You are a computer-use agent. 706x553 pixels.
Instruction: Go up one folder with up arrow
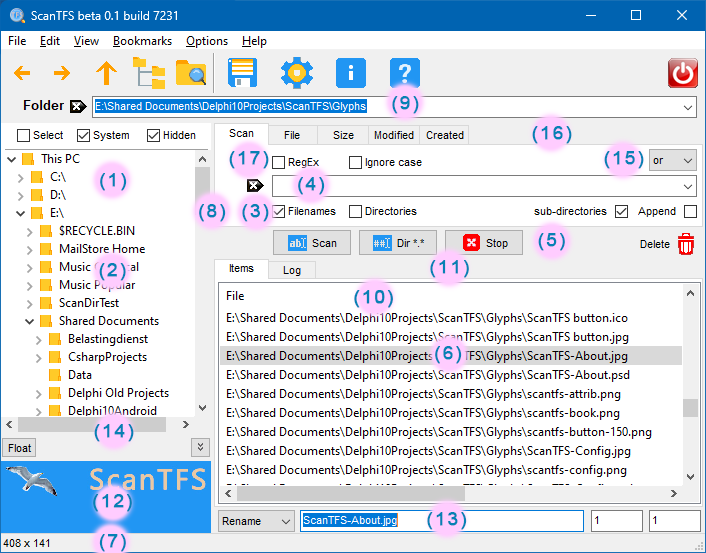(106, 73)
